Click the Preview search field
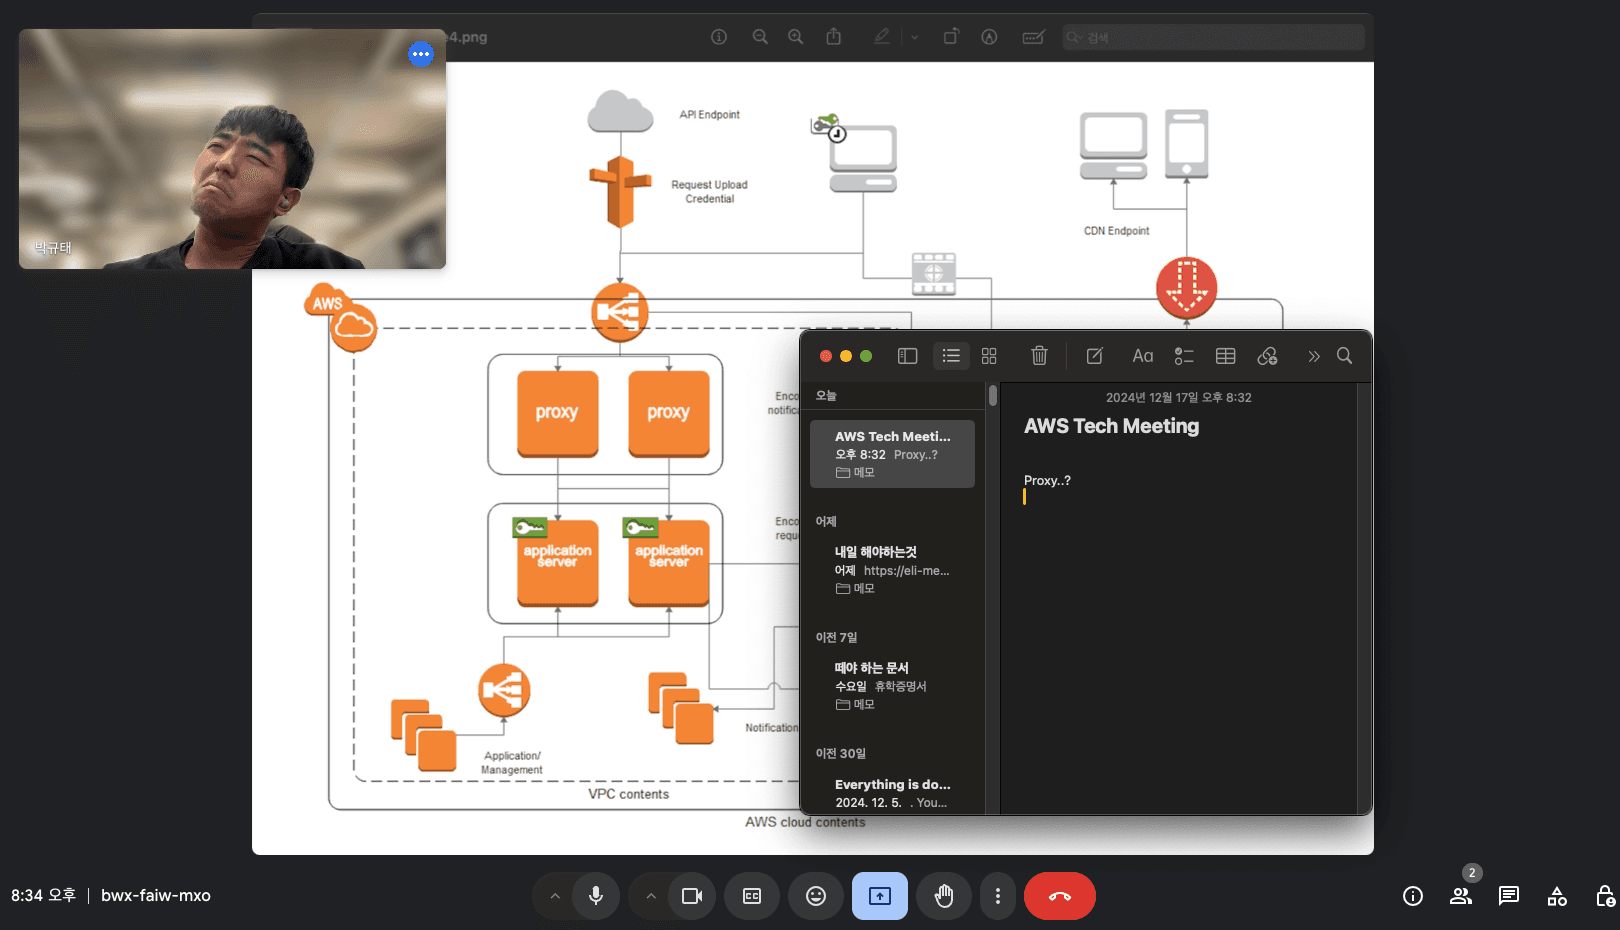This screenshot has height=930, width=1620. pyautogui.click(x=1214, y=37)
